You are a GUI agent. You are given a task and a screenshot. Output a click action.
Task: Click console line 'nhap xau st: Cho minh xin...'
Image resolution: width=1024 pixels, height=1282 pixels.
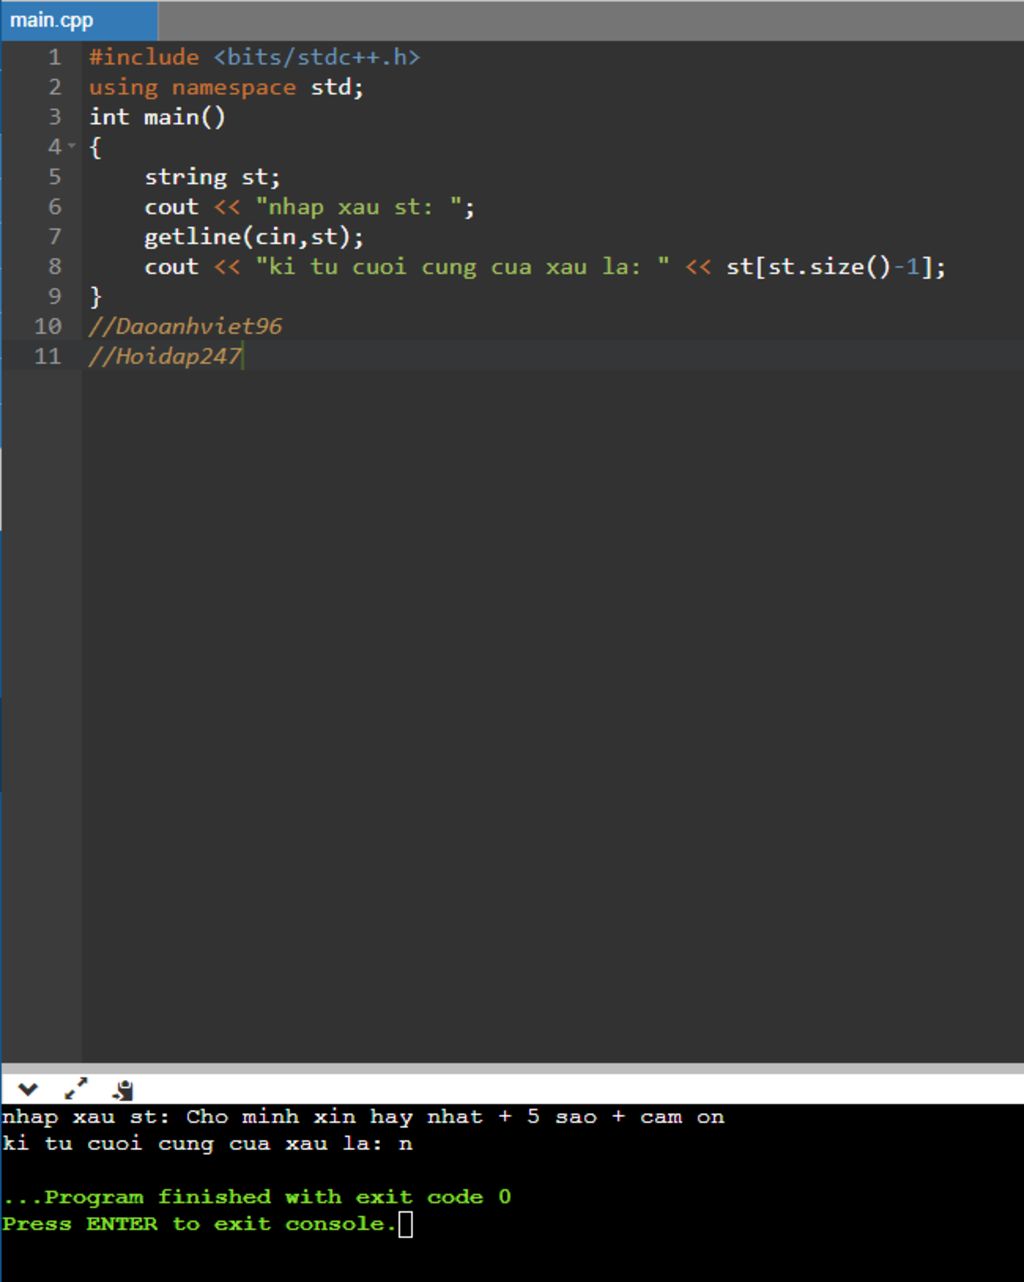(363, 1117)
